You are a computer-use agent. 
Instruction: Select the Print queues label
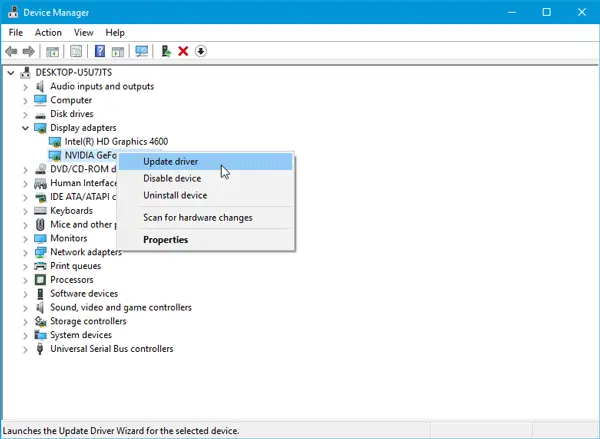click(75, 266)
